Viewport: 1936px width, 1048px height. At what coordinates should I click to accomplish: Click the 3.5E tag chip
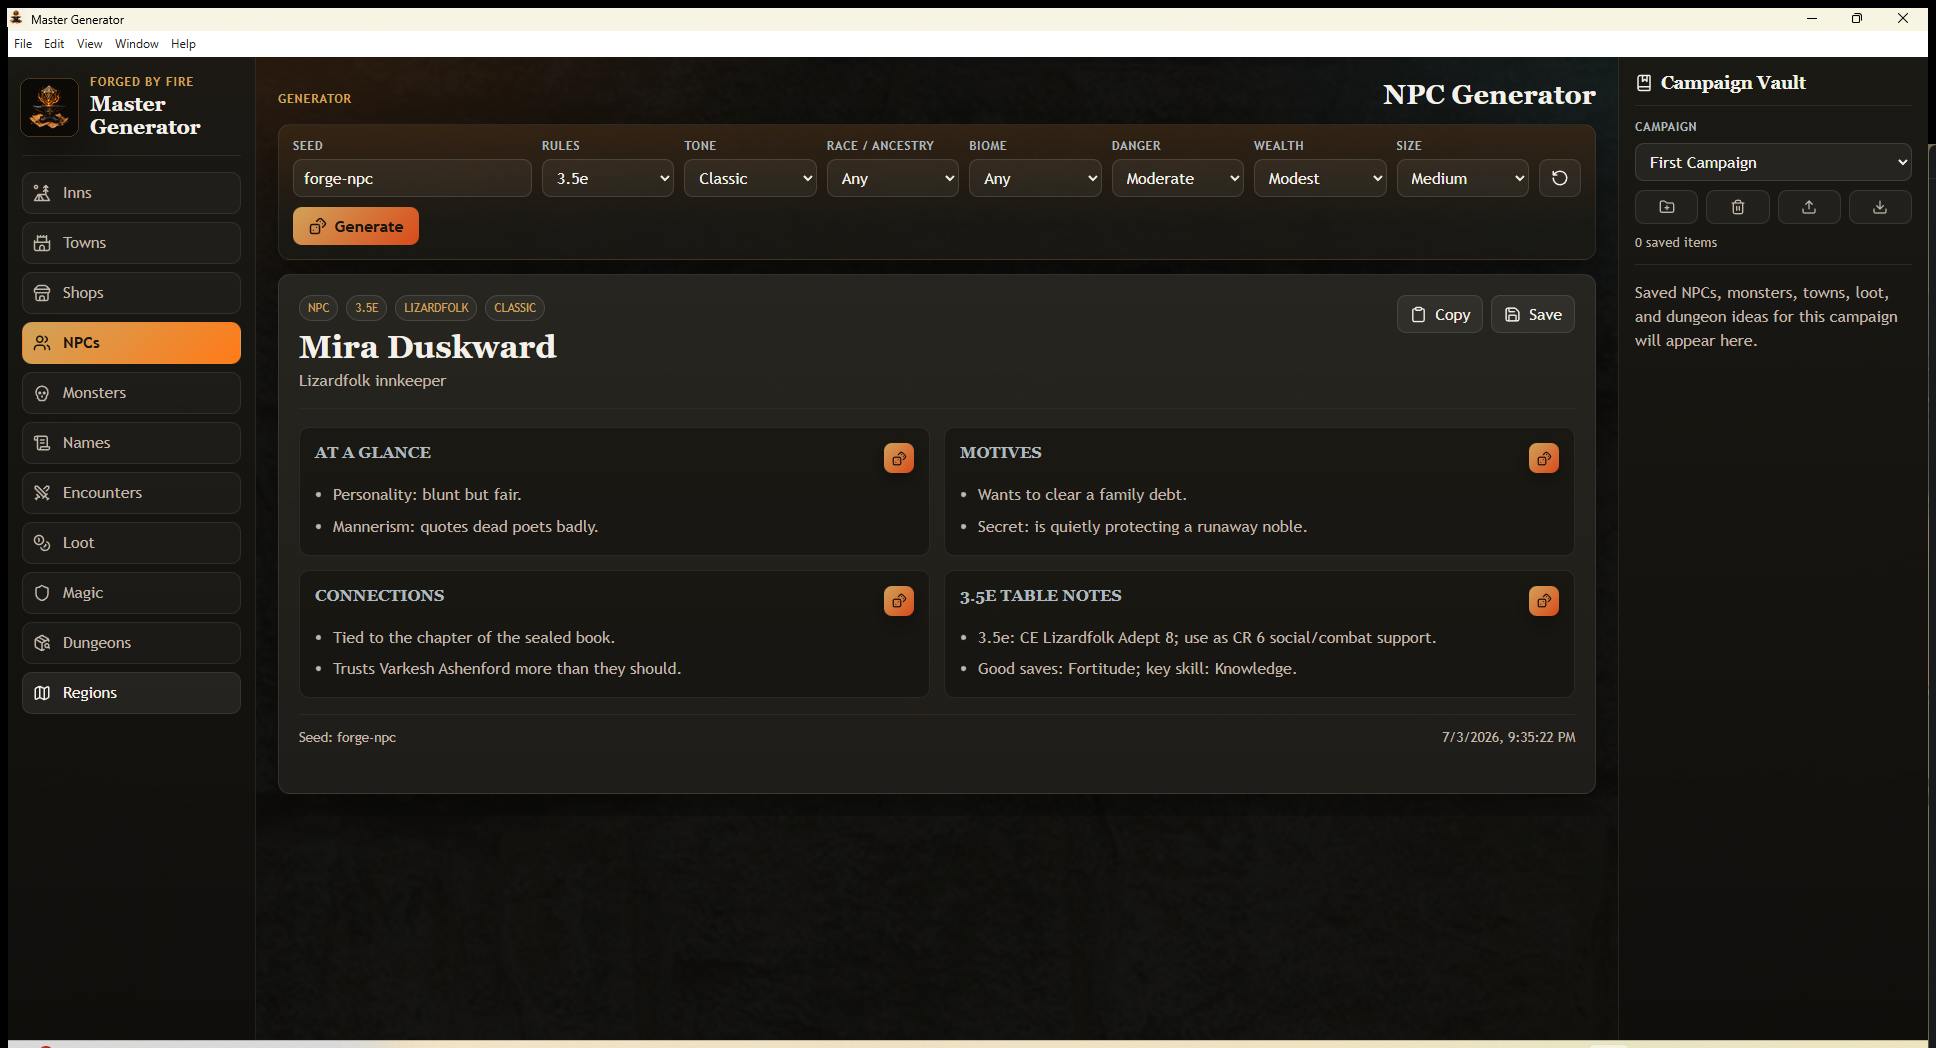pos(367,308)
